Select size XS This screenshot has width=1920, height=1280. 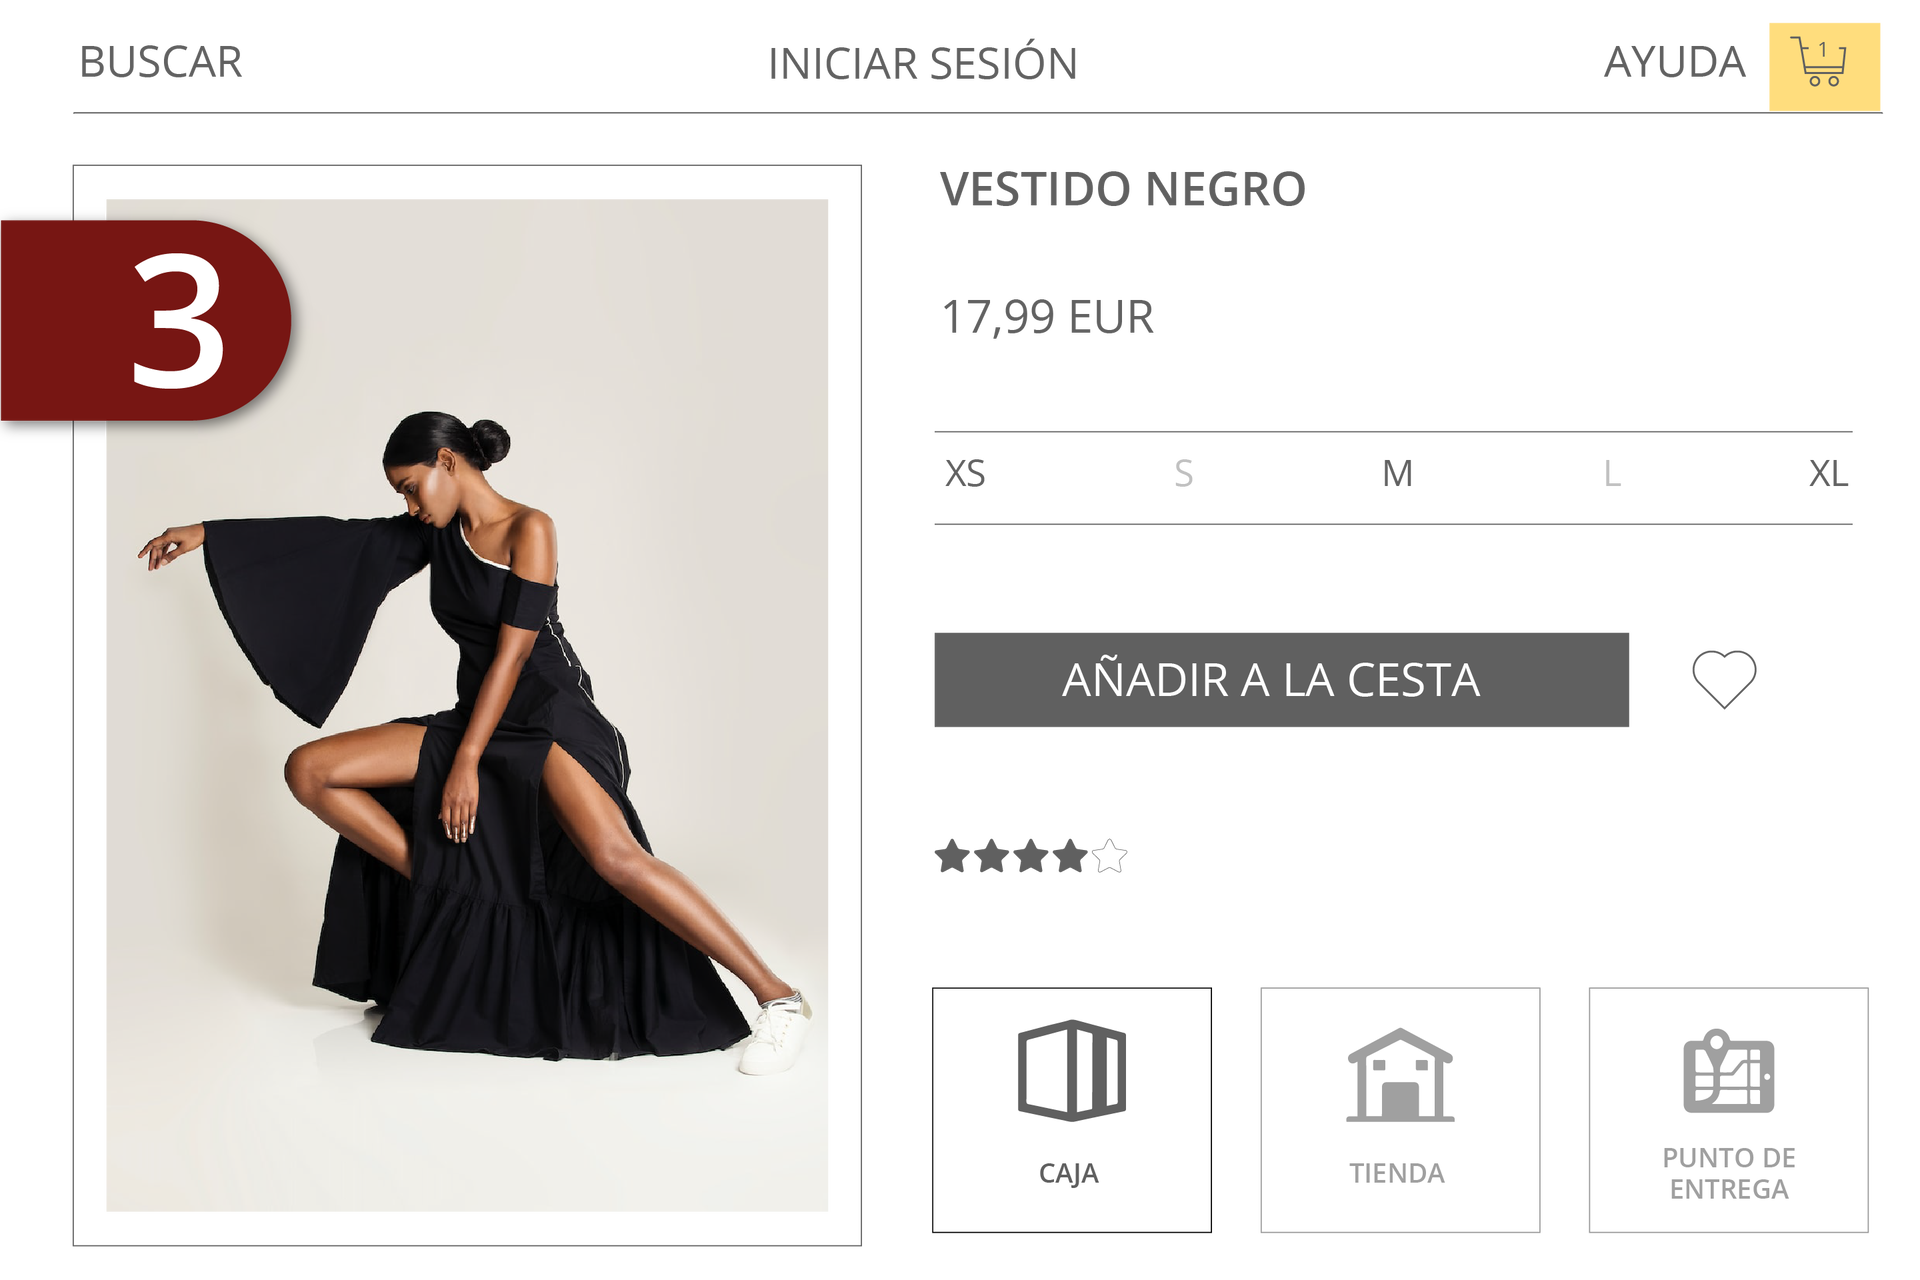coord(965,474)
